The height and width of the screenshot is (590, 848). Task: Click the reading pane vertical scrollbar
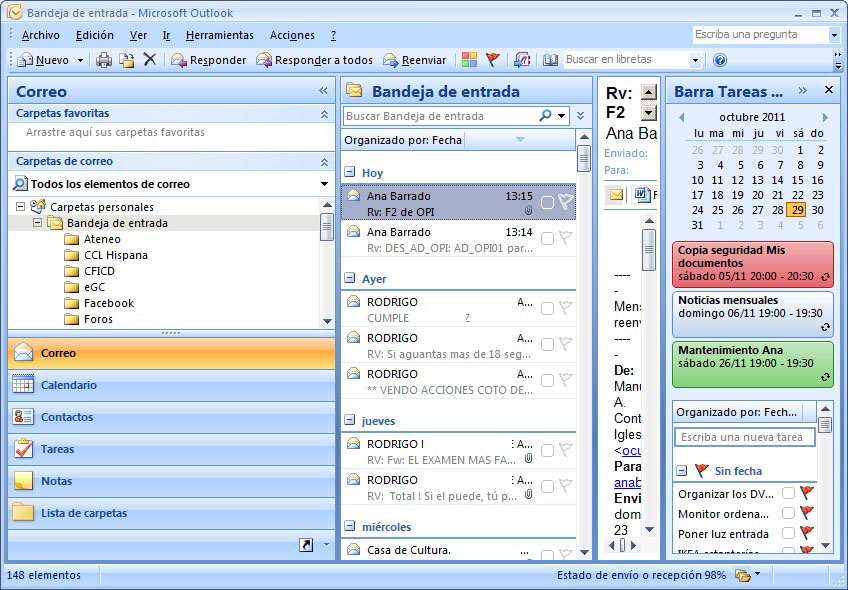click(649, 373)
